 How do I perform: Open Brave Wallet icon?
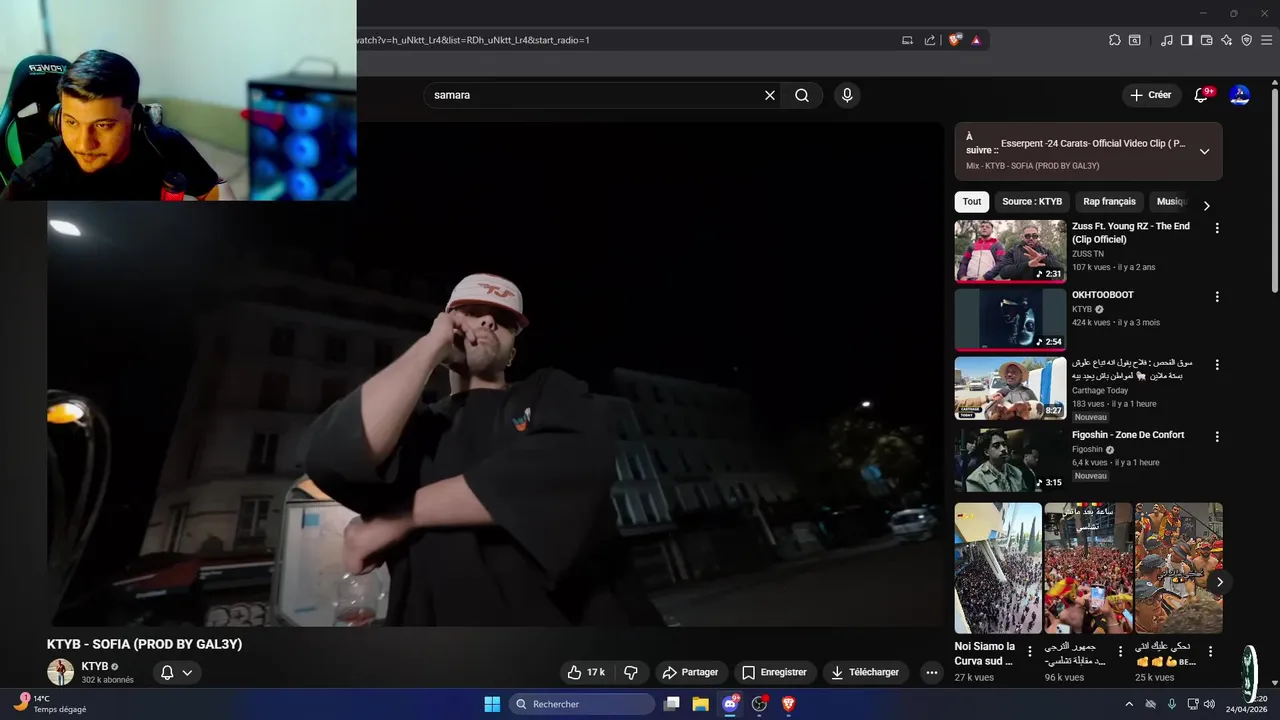1206,40
